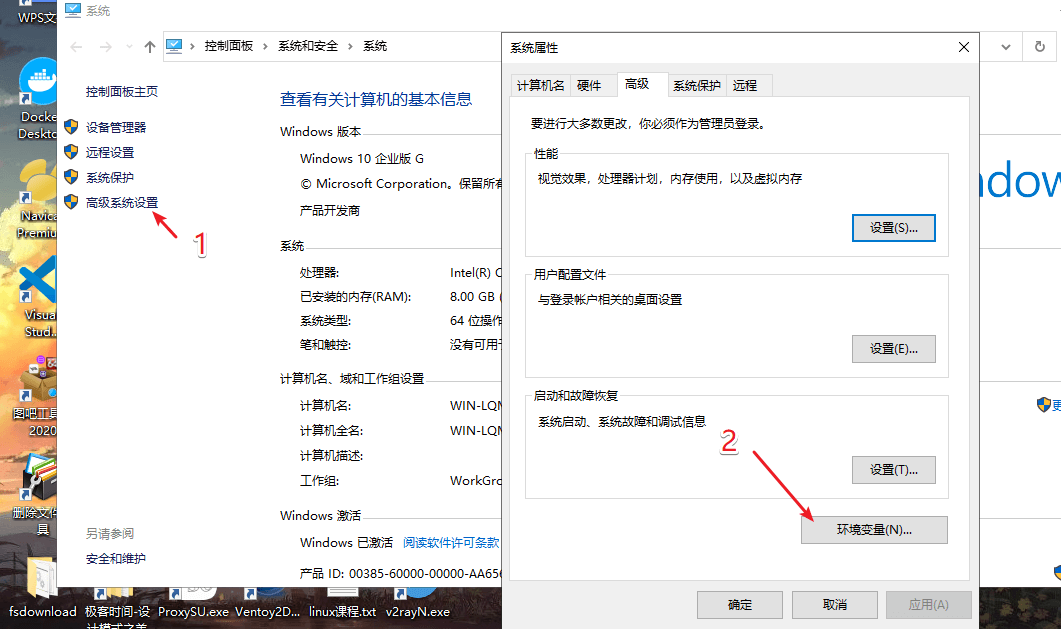Open the 阅读软件许可条款 link
The height and width of the screenshot is (629, 1061).
pos(451,542)
